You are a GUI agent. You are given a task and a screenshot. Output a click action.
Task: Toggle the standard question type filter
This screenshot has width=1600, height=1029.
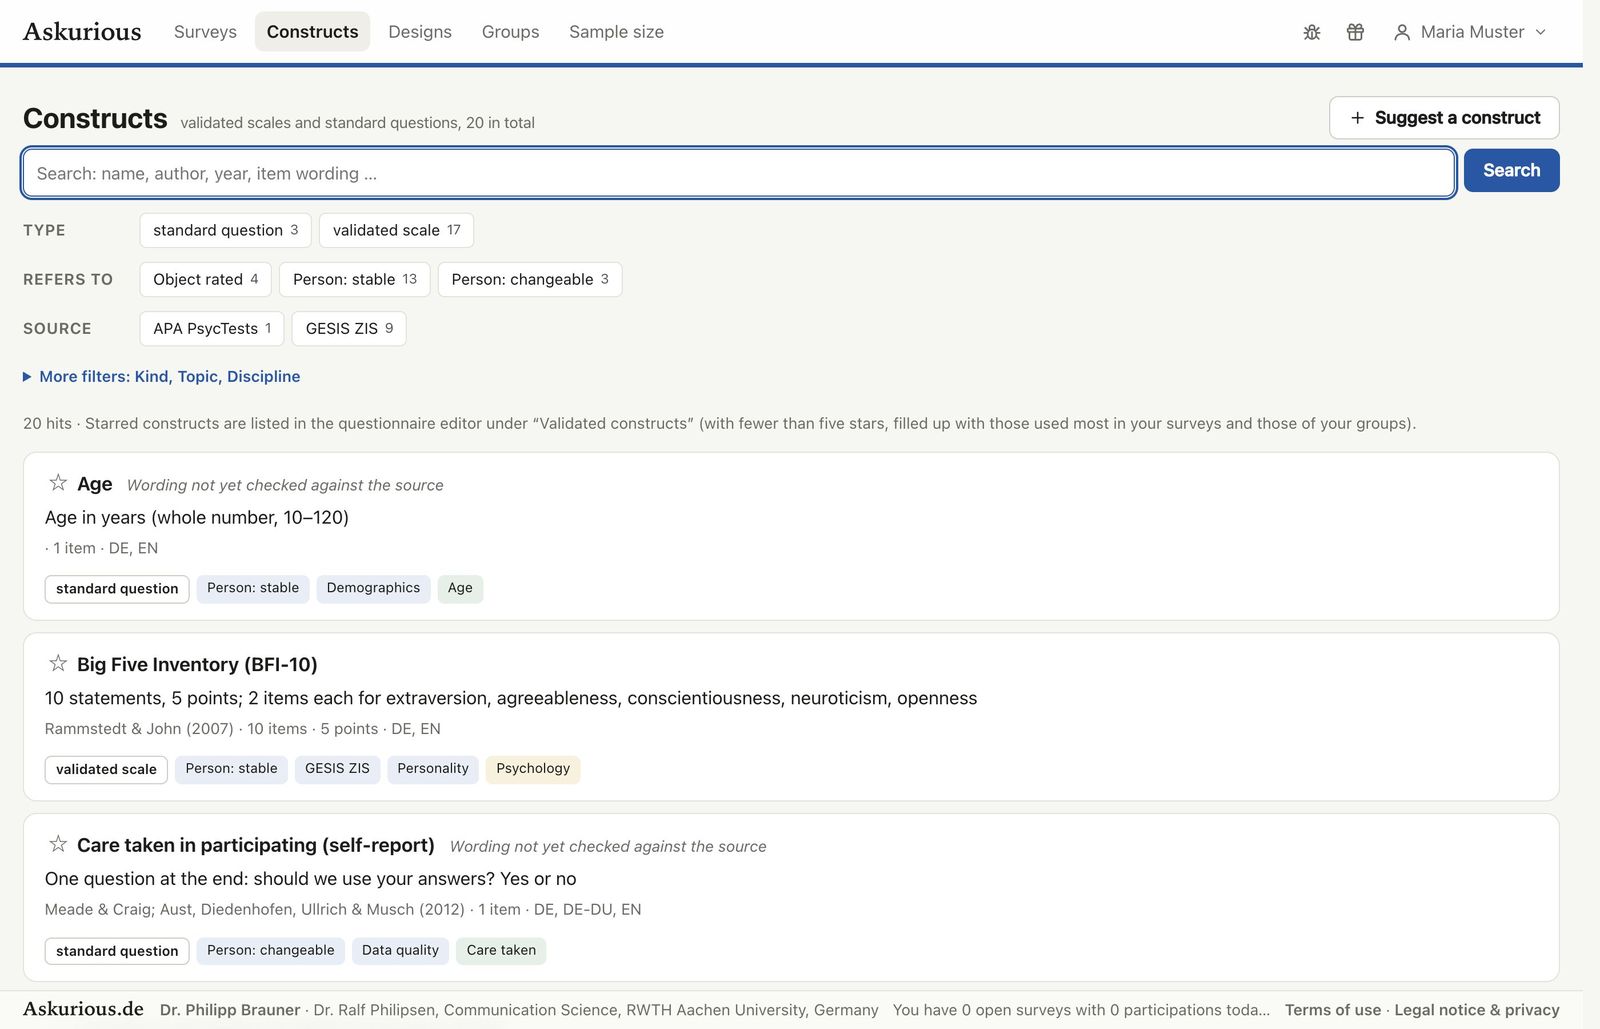(226, 230)
